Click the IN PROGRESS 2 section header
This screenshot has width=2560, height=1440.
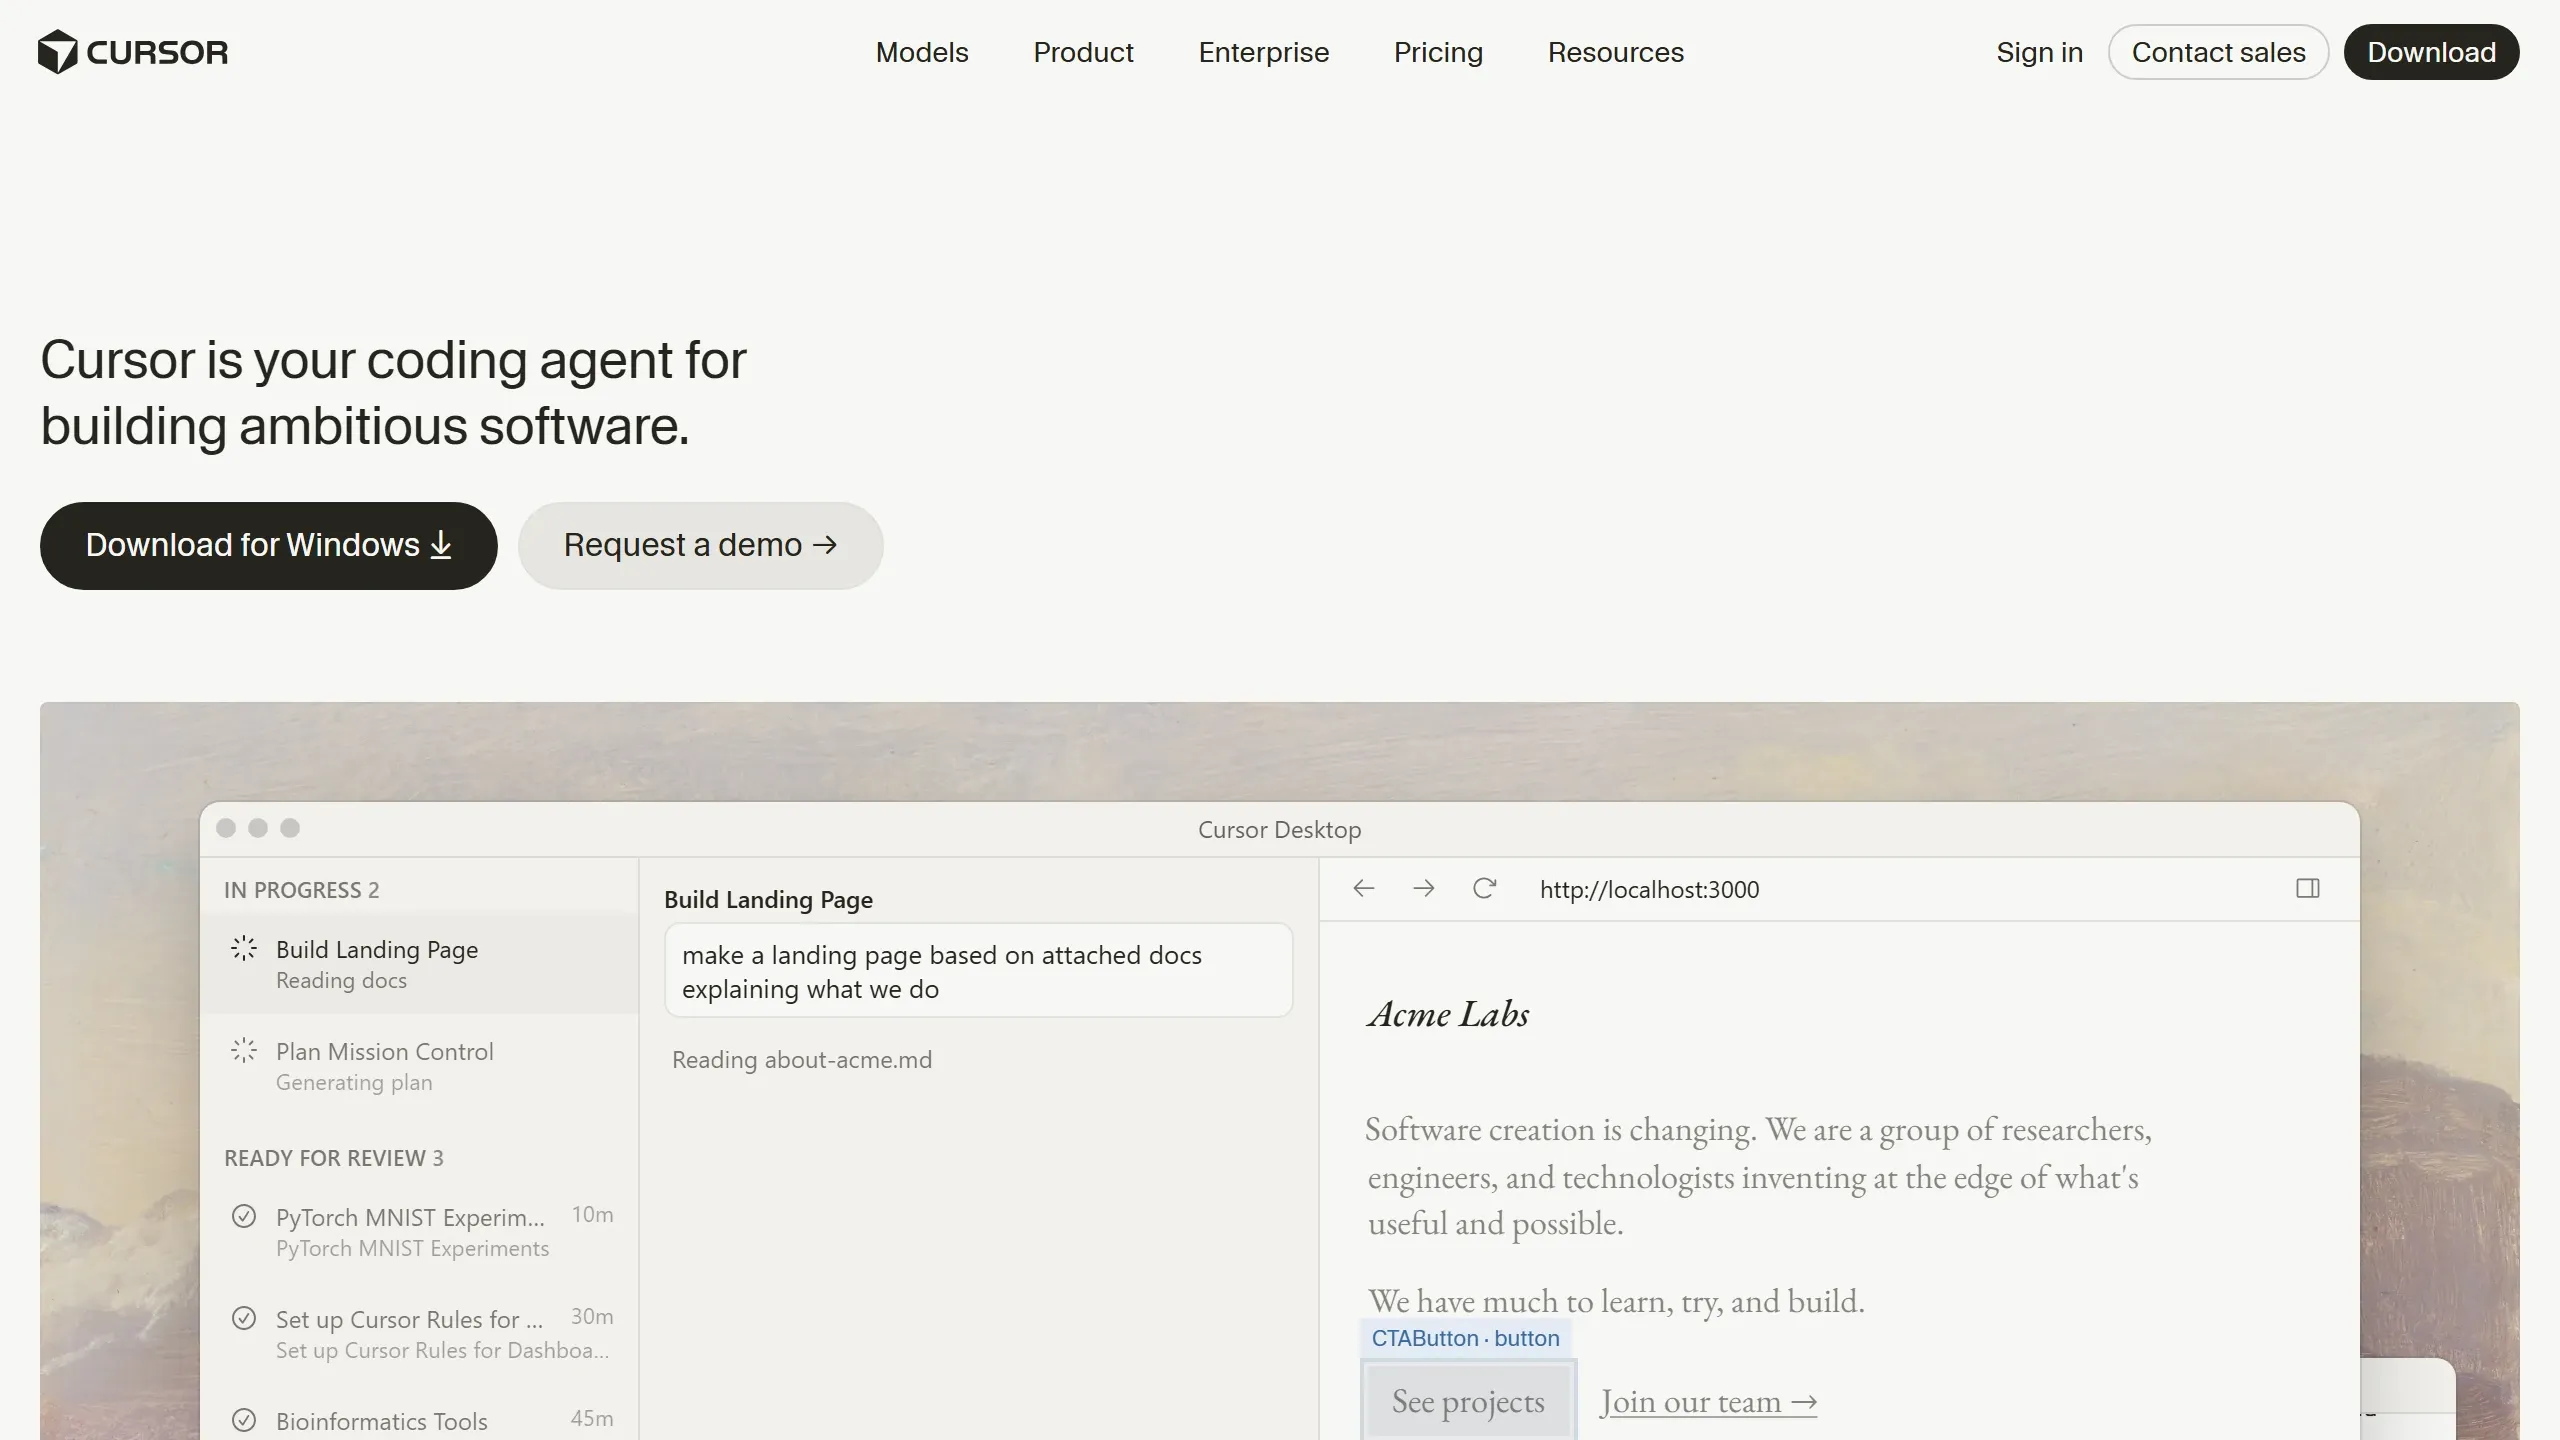pyautogui.click(x=301, y=889)
